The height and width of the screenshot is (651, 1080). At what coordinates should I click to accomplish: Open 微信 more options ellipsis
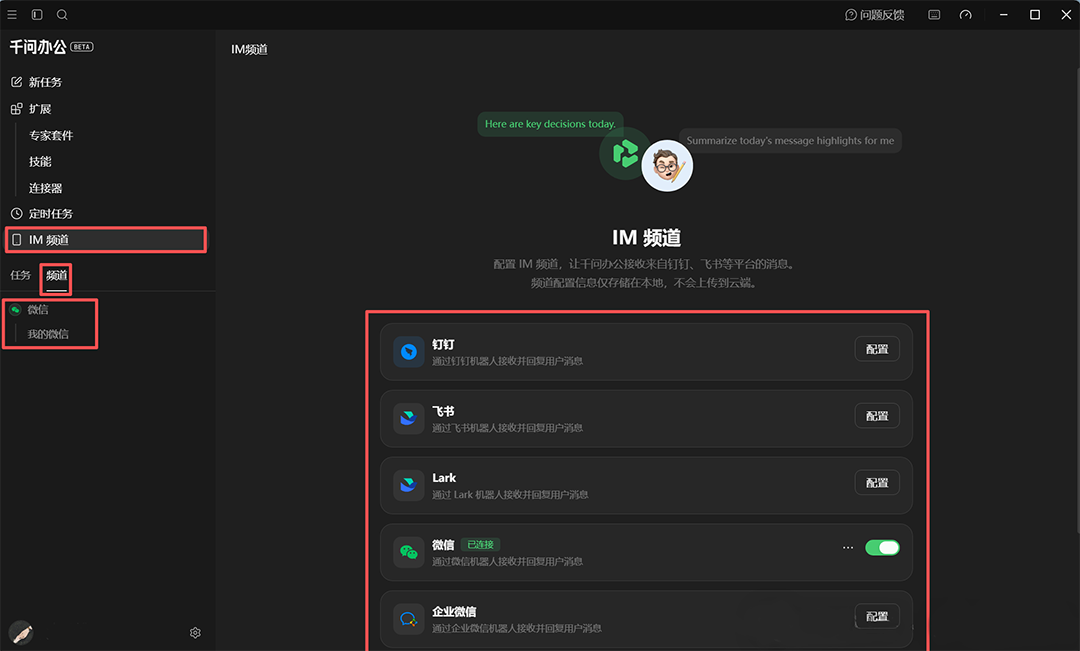848,548
